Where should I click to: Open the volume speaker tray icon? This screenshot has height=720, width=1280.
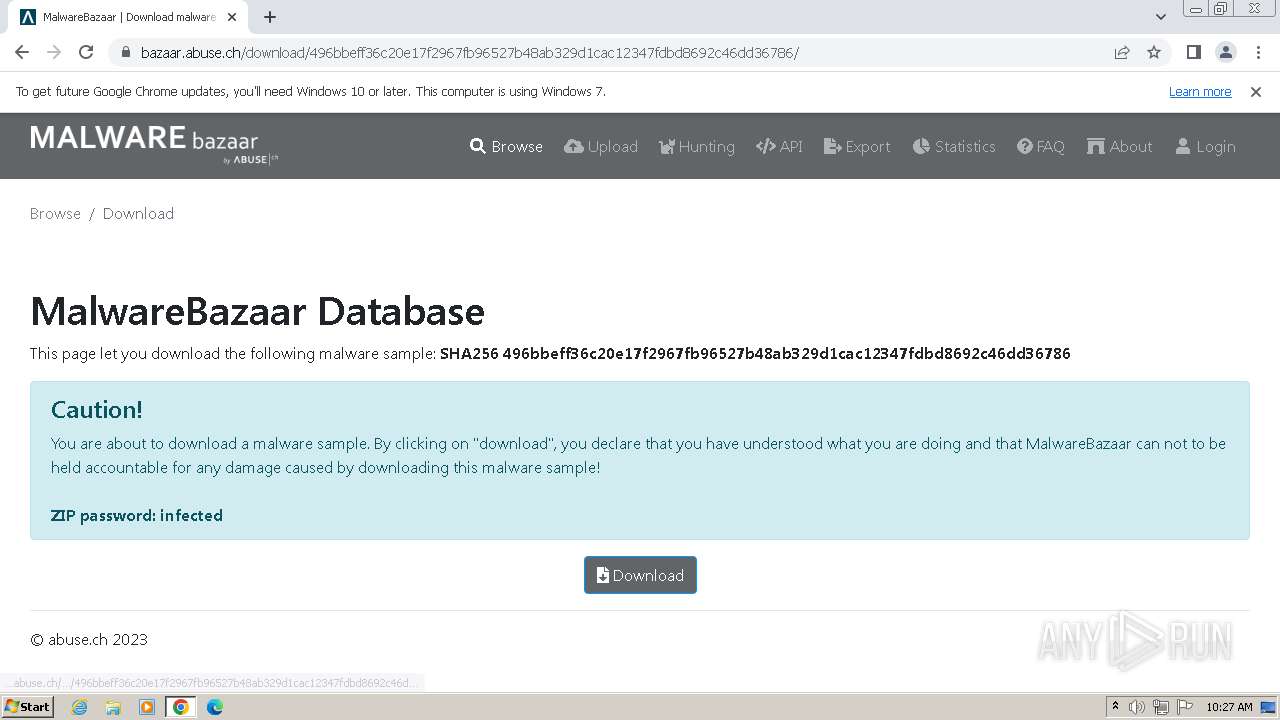[x=1137, y=707]
